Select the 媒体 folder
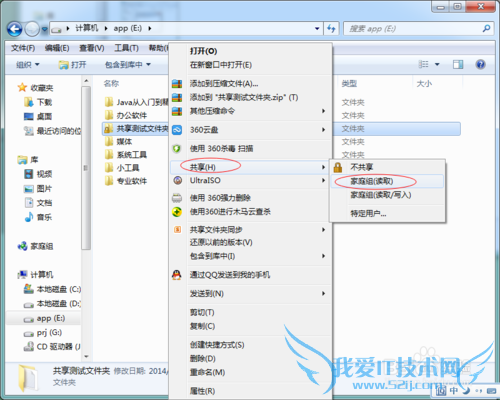The image size is (500, 400). point(124,142)
